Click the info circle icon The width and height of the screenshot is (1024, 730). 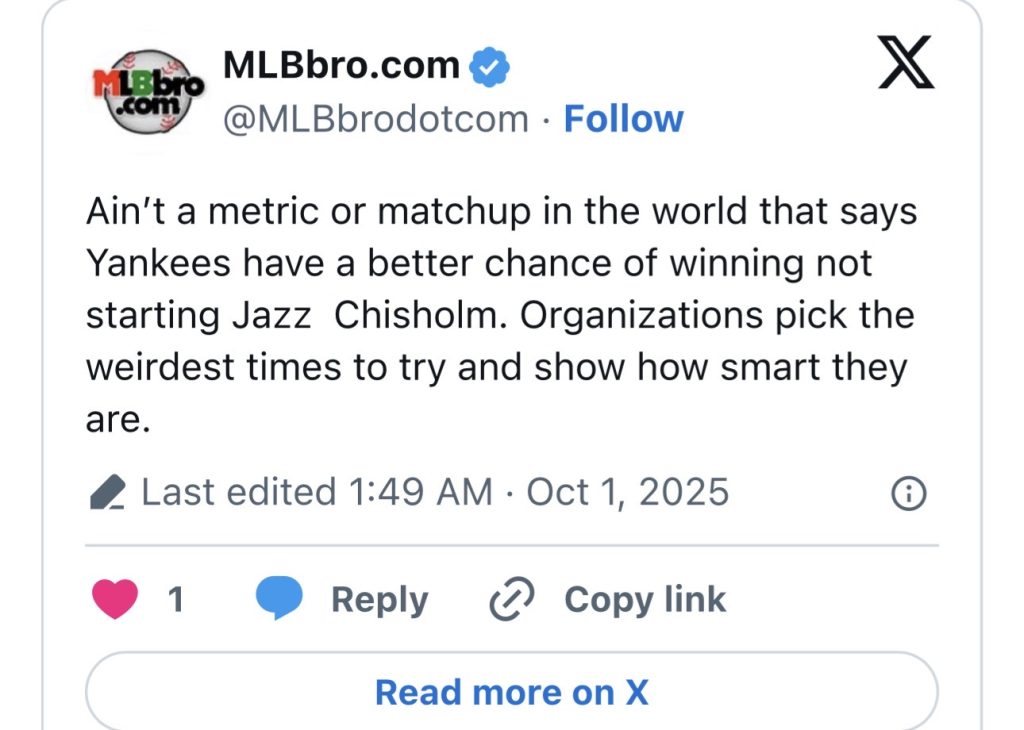[908, 494]
